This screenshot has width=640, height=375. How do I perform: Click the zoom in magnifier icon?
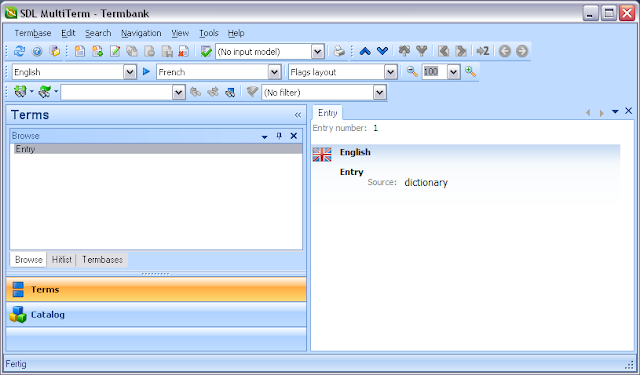[470, 72]
